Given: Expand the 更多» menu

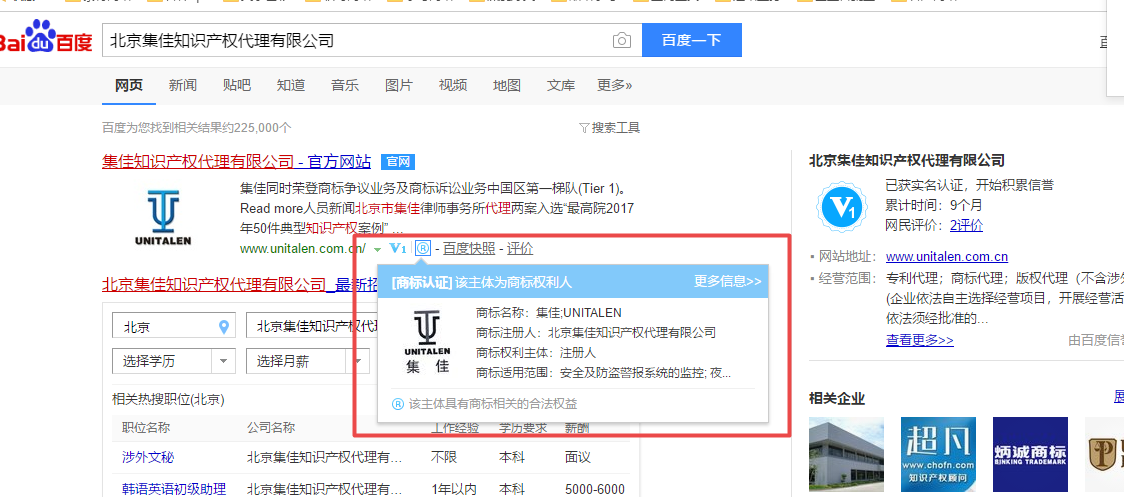Looking at the screenshot, I should pyautogui.click(x=615, y=85).
